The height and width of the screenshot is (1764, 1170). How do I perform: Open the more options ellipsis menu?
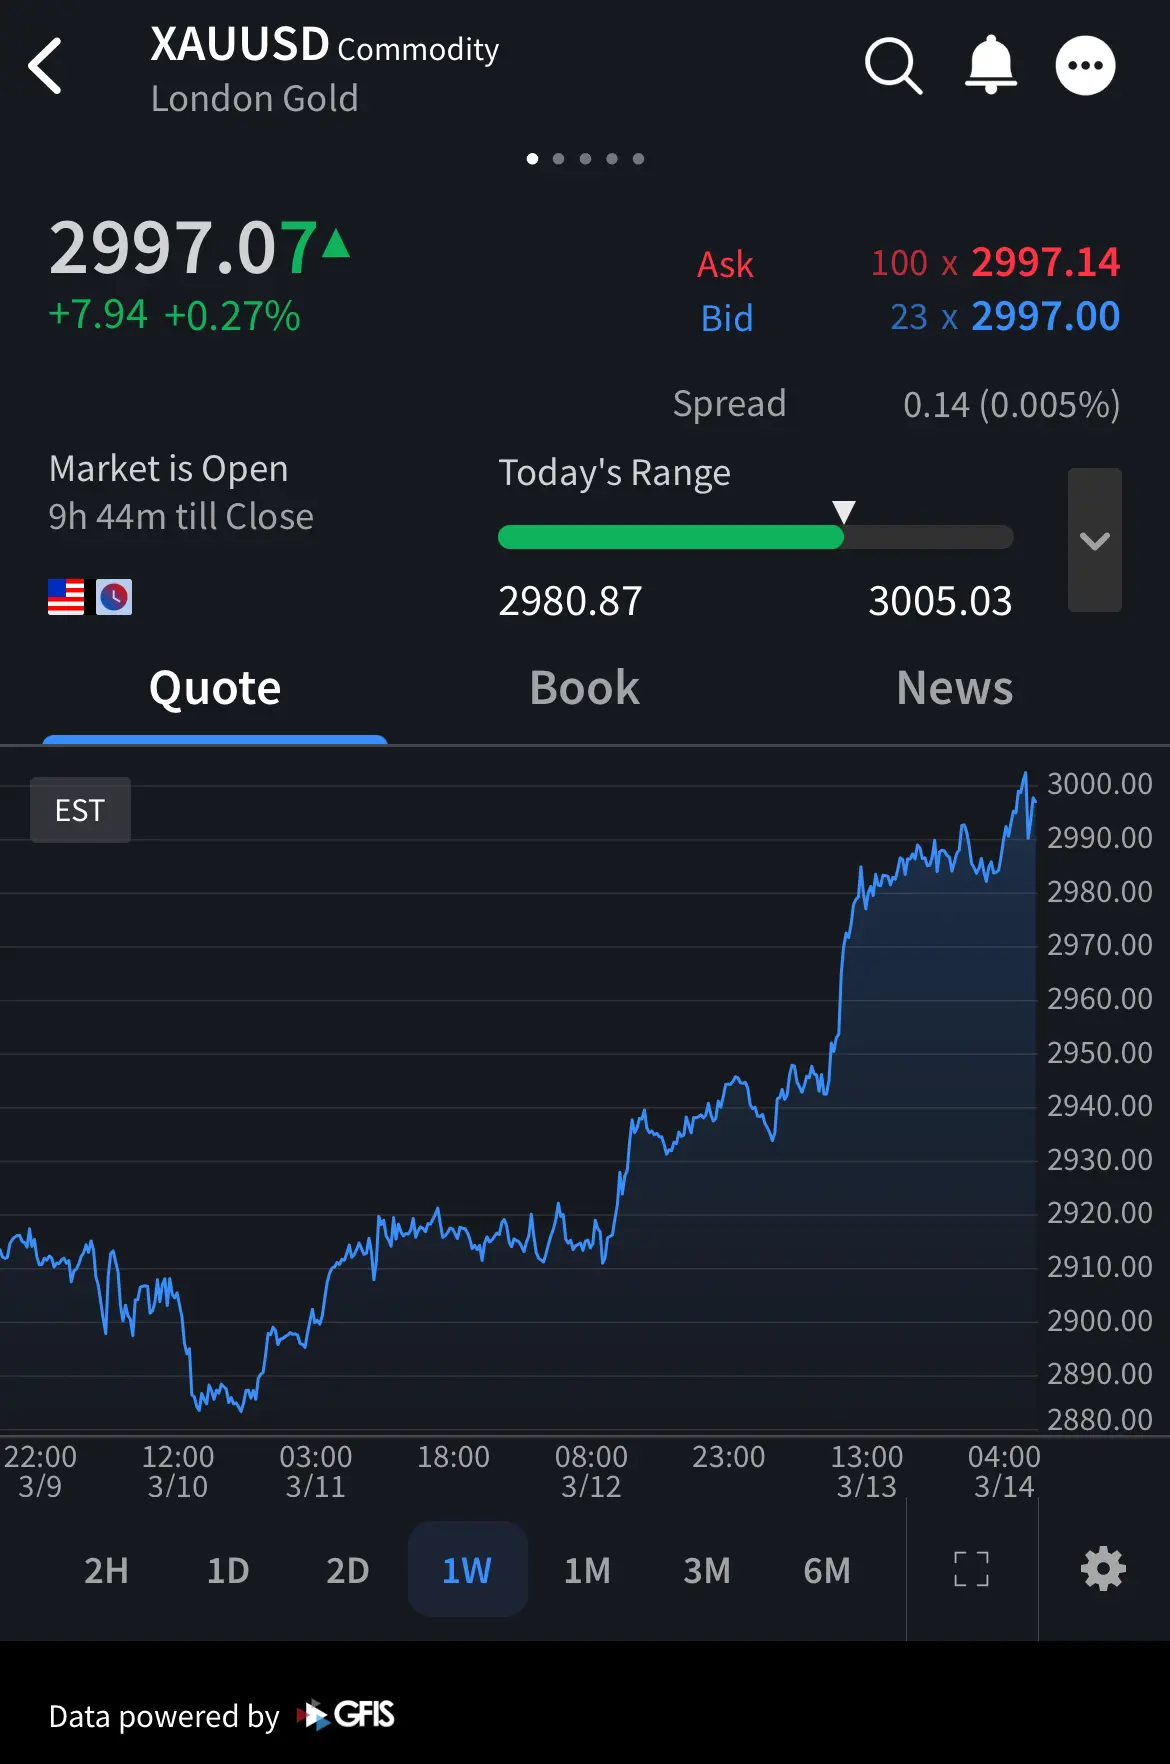(x=1085, y=66)
